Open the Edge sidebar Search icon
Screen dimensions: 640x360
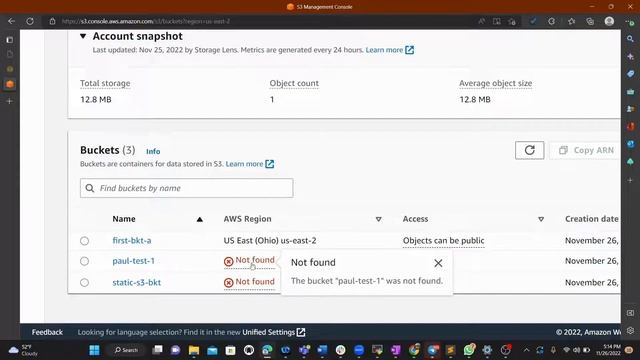[630, 39]
